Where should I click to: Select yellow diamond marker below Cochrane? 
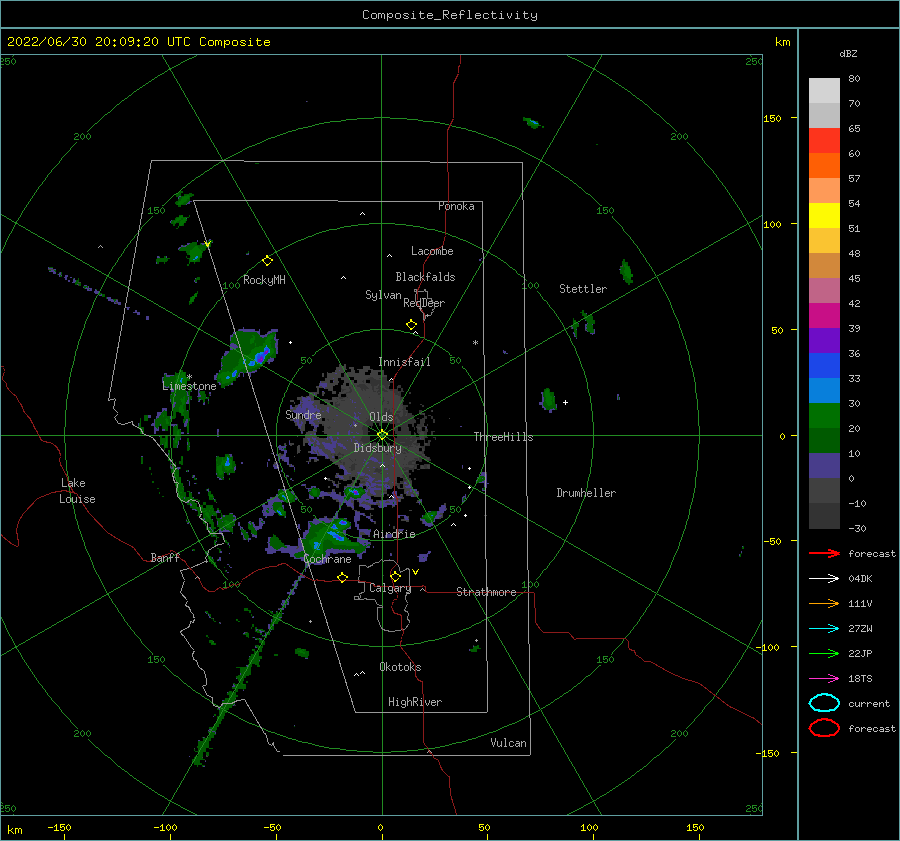pos(343,577)
